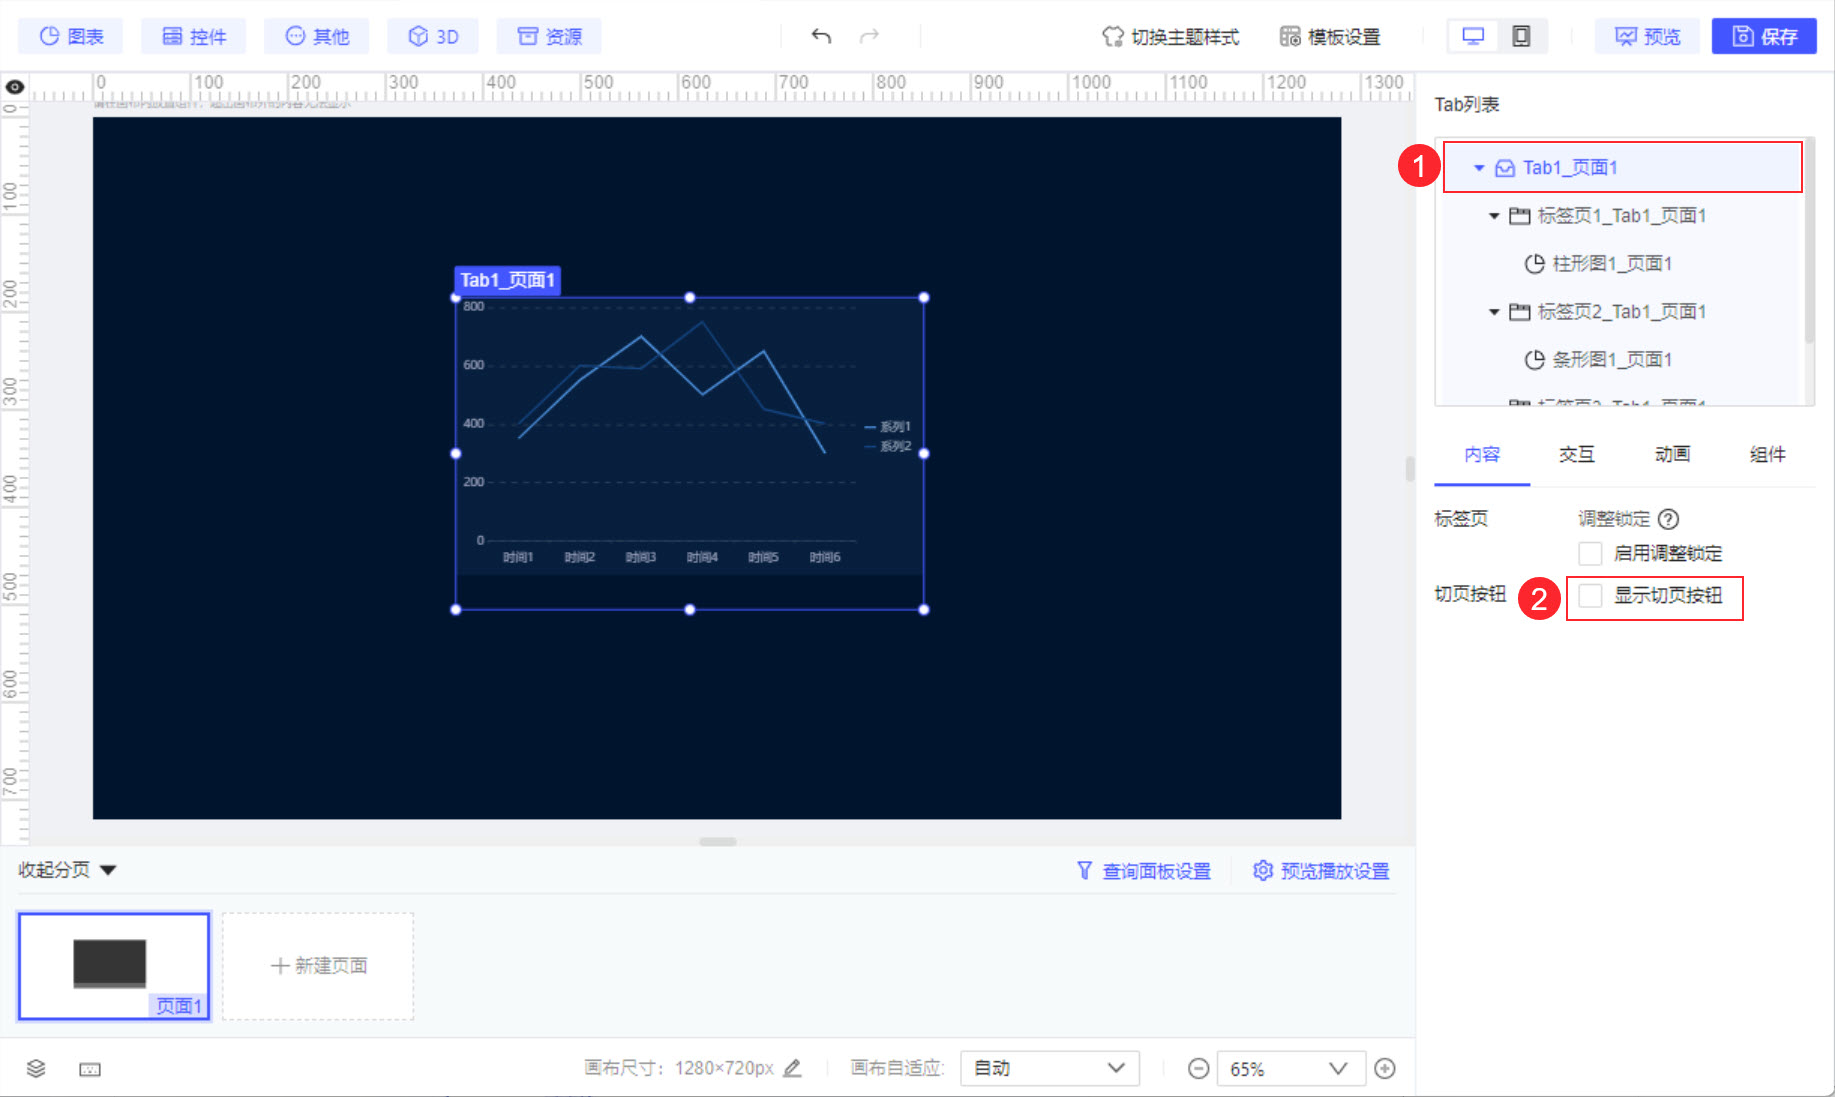Open the 画布自适应 自动 dropdown
The width and height of the screenshot is (1835, 1097).
(1049, 1068)
